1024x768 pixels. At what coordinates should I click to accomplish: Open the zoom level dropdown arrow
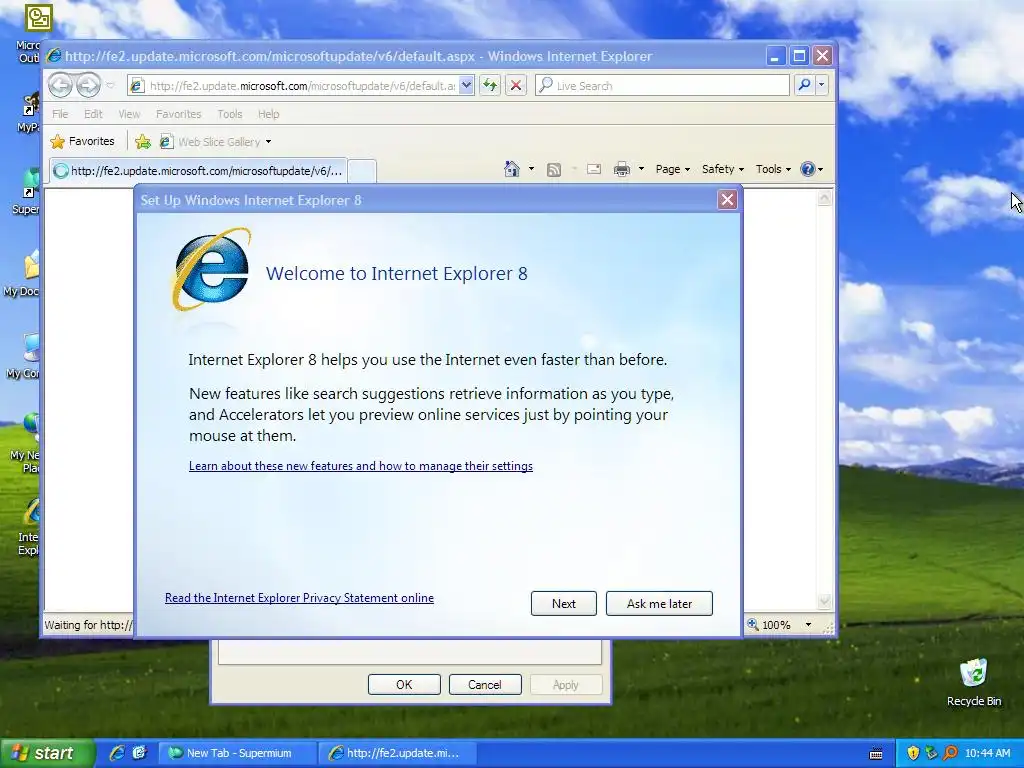808,625
